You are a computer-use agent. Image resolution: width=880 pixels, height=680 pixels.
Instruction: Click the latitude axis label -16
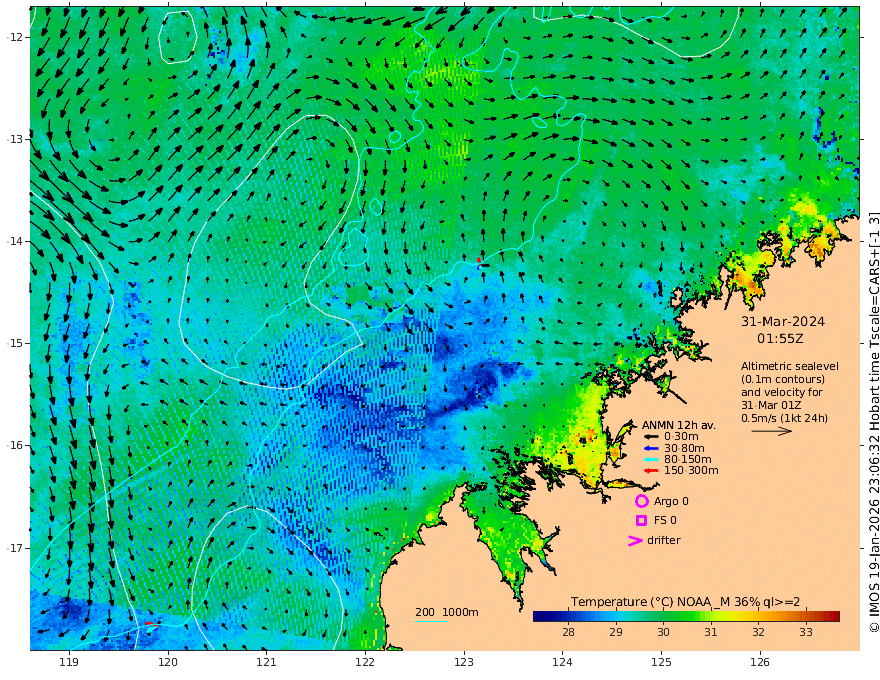pyautogui.click(x=15, y=445)
